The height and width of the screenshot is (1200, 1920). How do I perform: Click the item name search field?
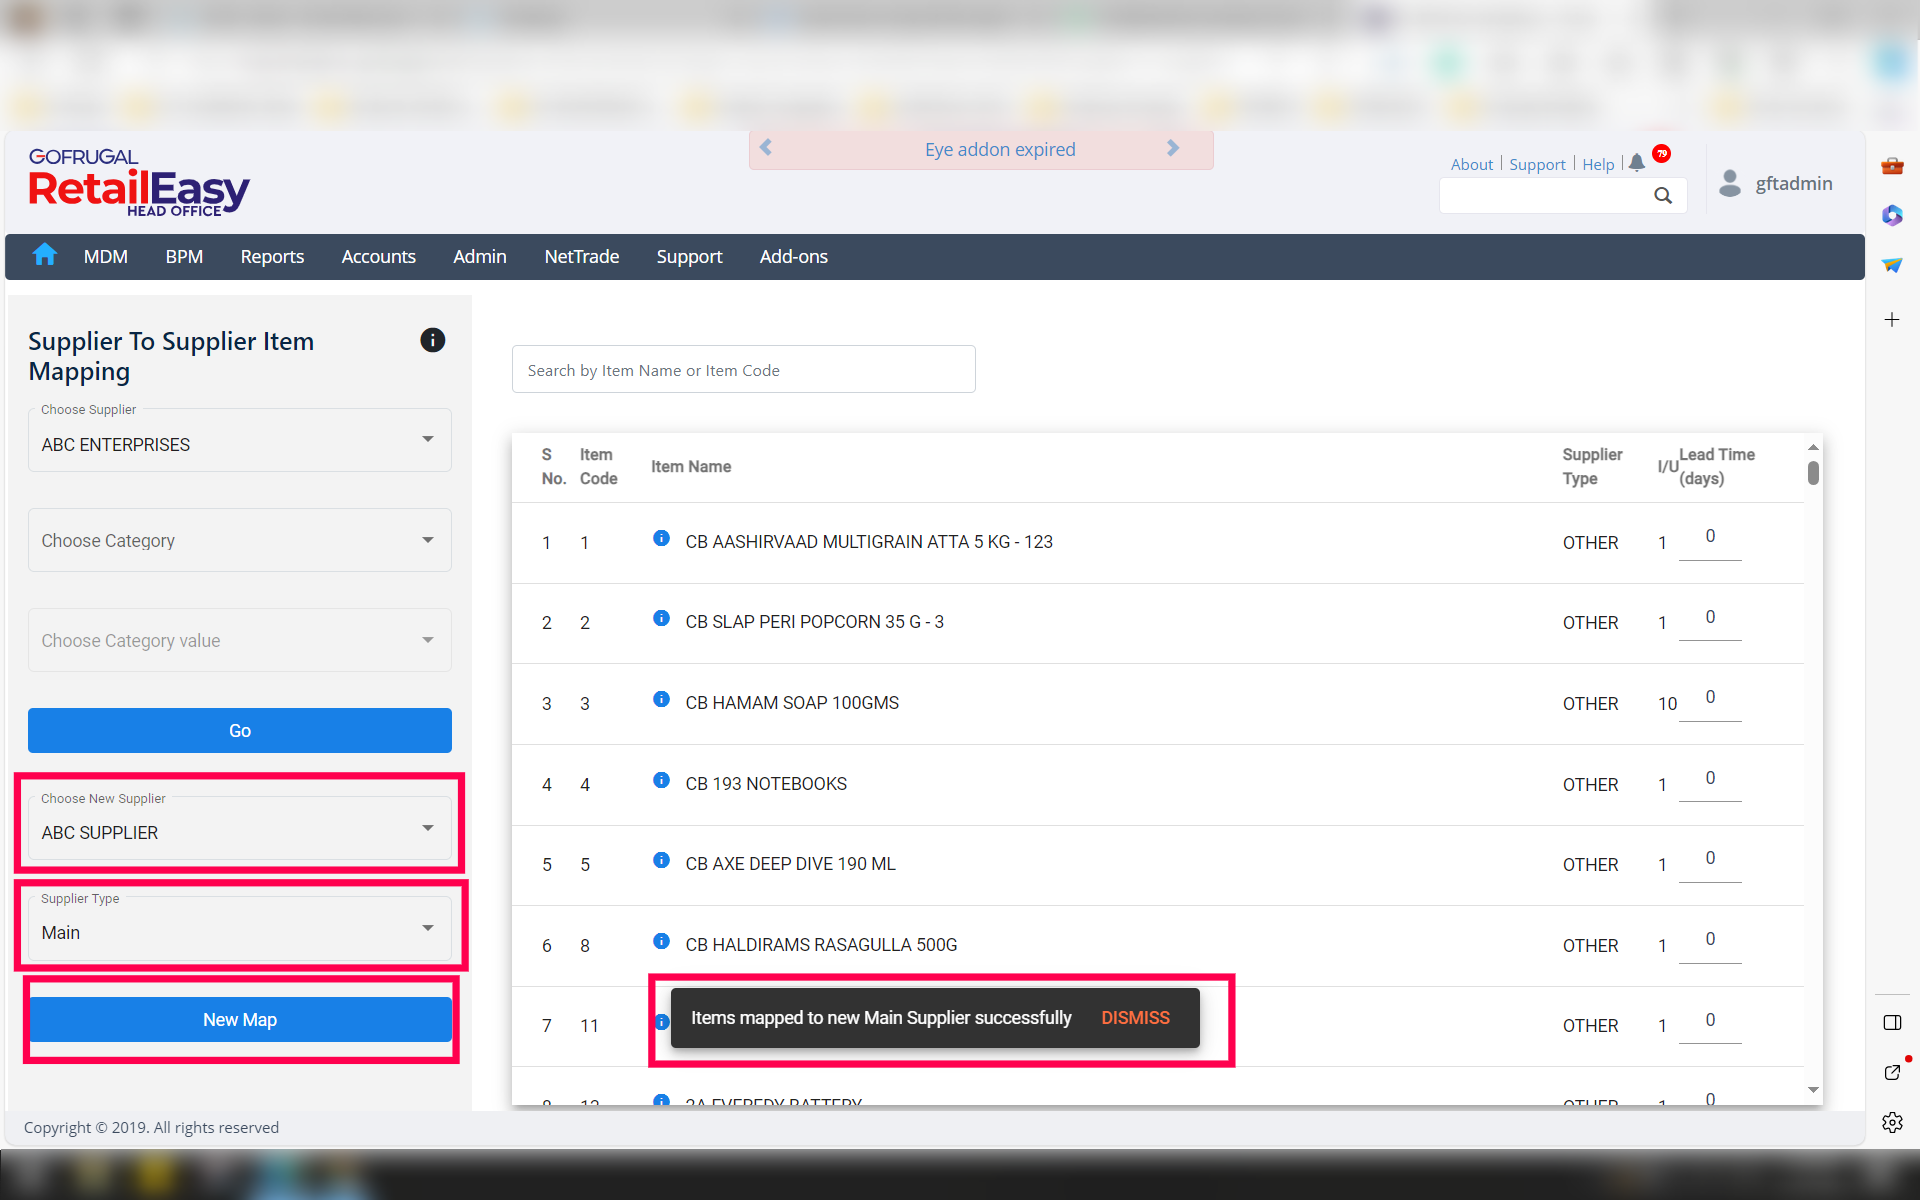(743, 370)
